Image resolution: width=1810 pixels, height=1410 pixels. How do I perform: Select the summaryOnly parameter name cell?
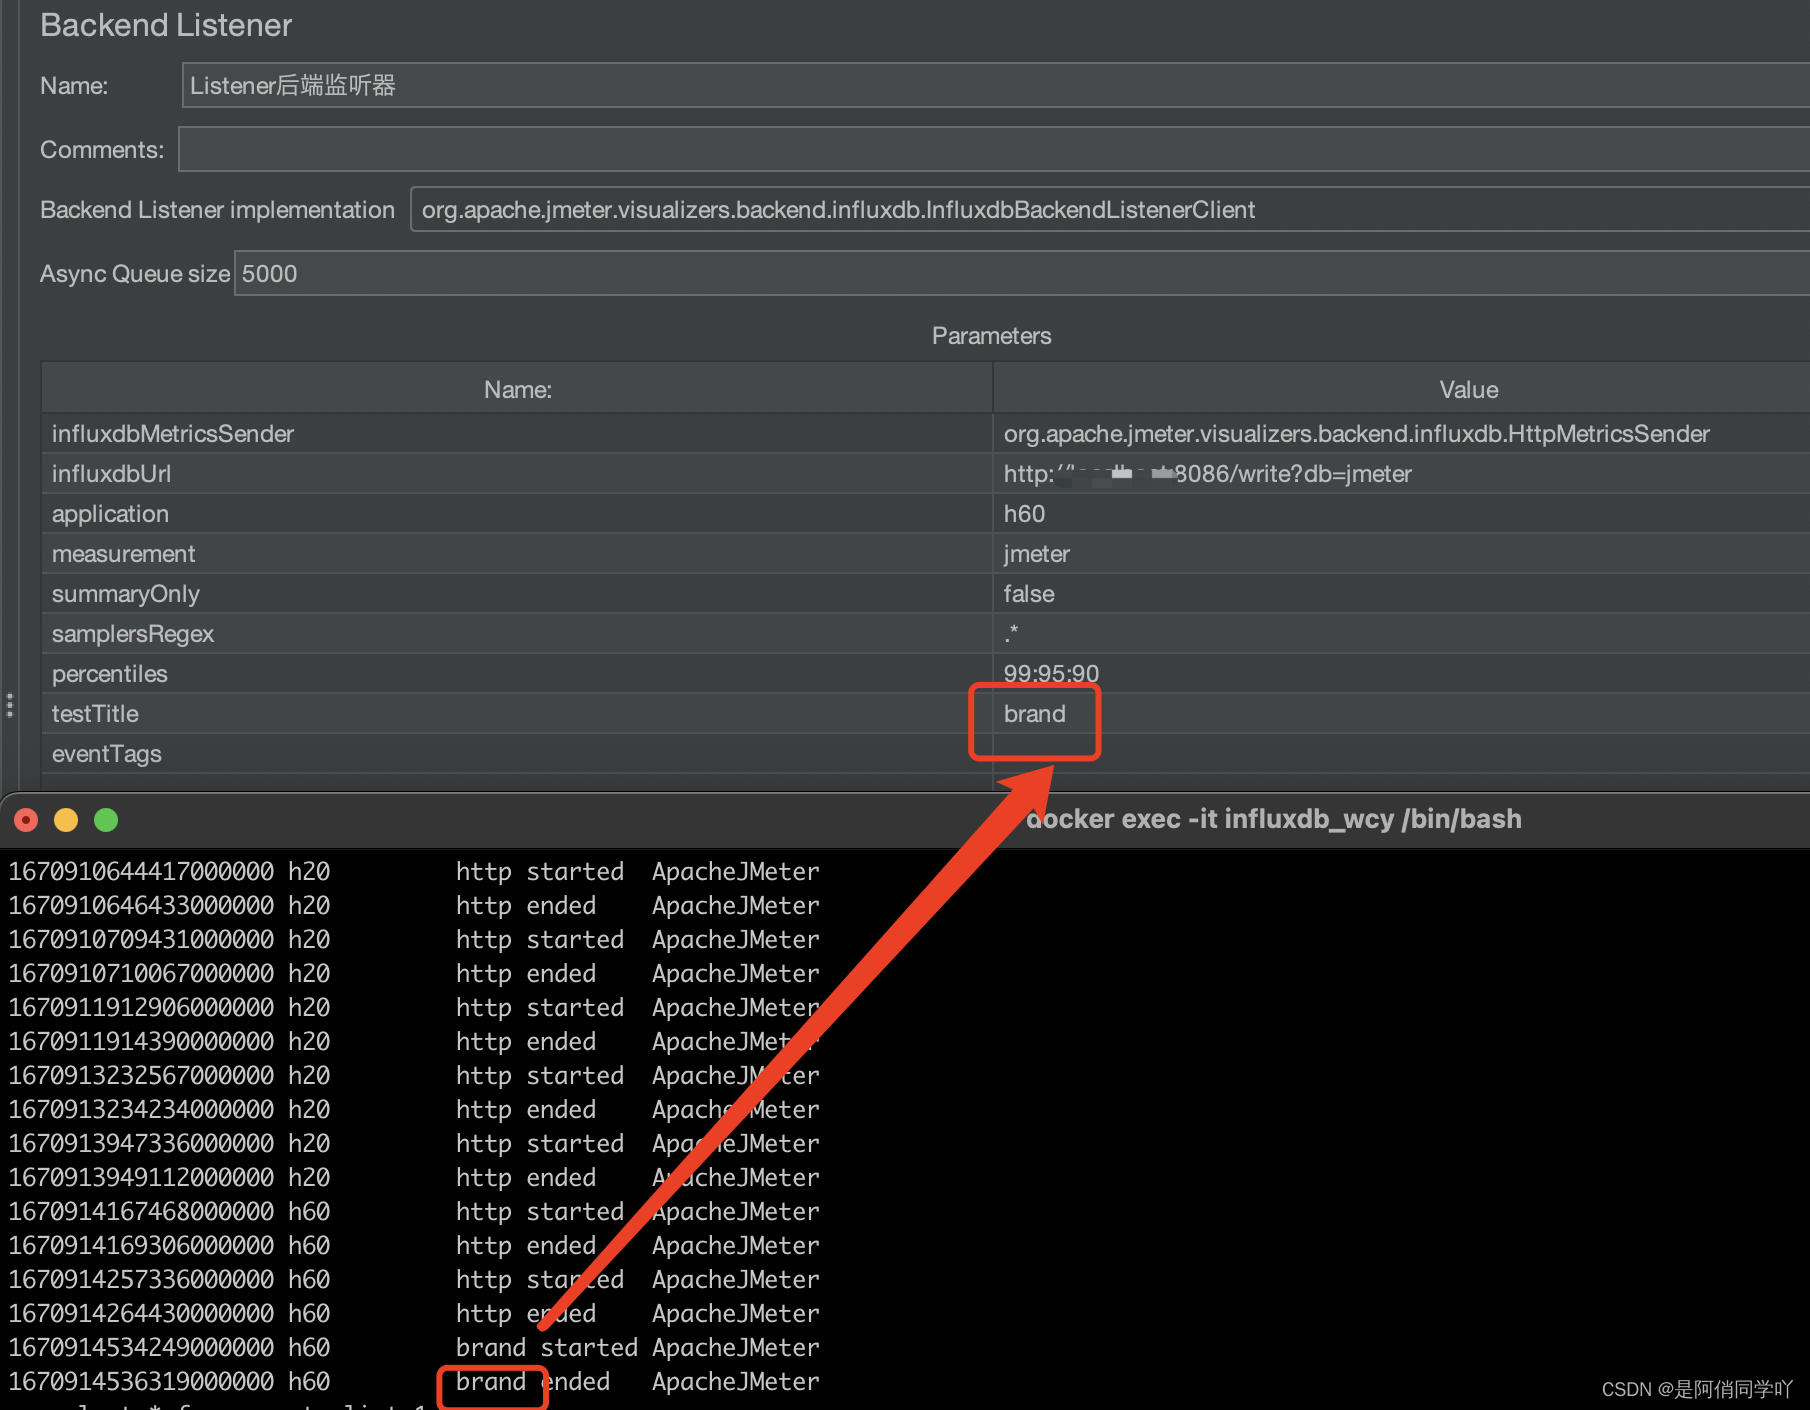tap(517, 593)
